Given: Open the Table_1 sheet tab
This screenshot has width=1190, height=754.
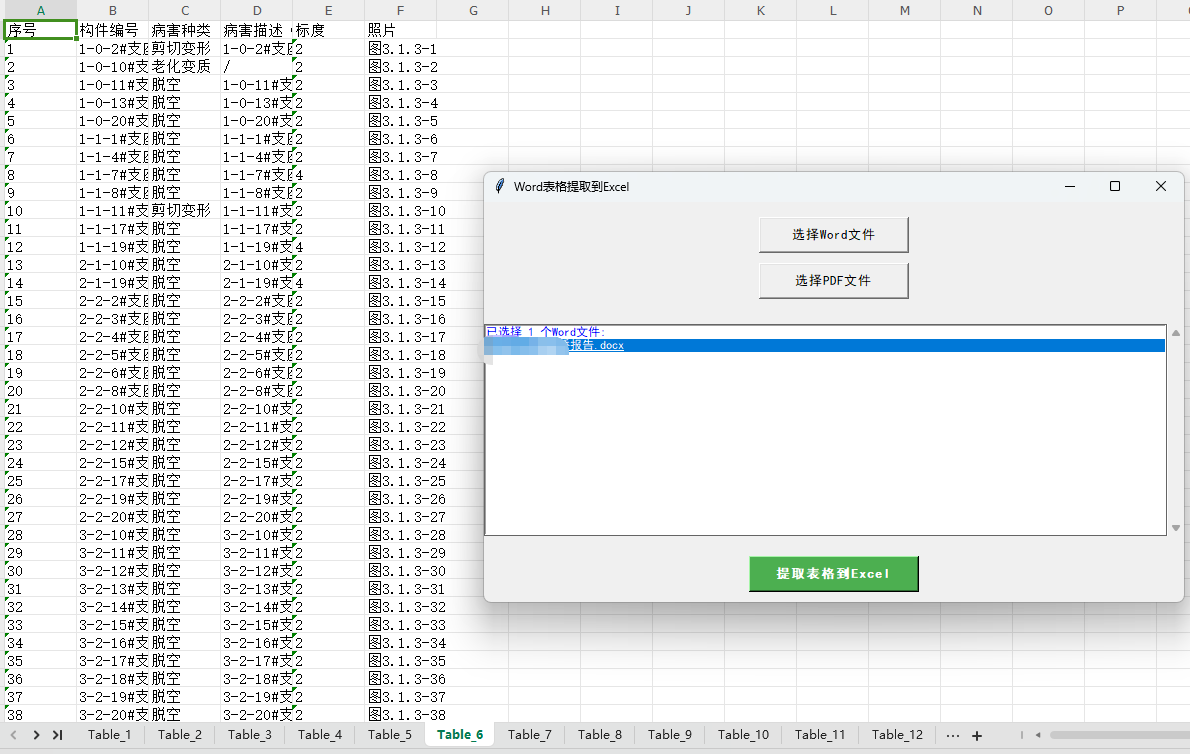Looking at the screenshot, I should coord(109,735).
